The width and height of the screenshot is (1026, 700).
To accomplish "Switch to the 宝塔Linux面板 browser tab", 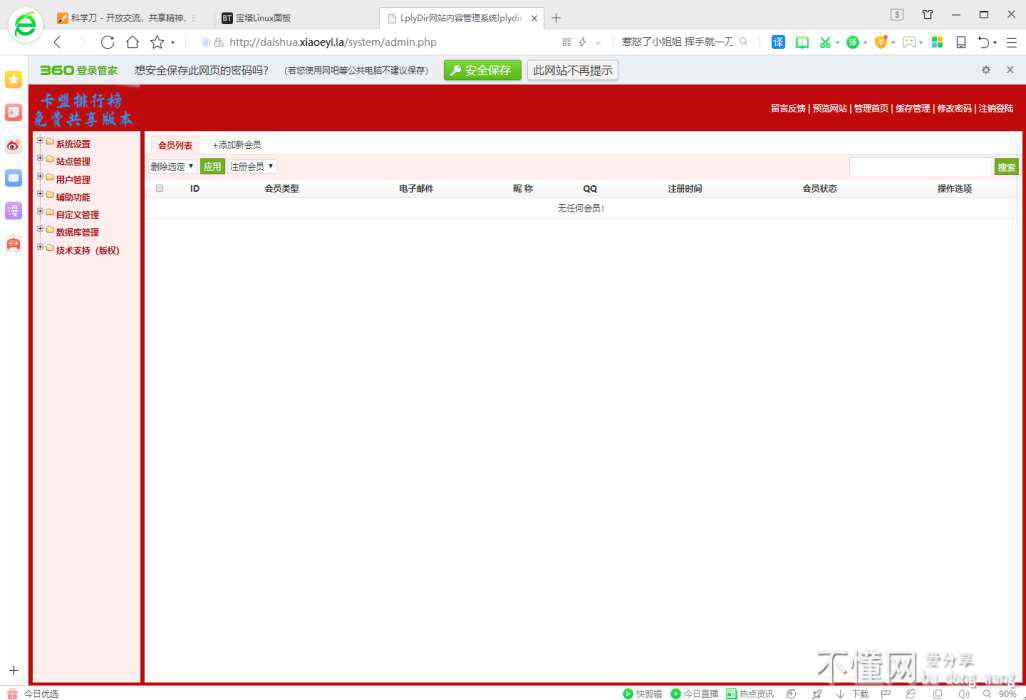I will pos(263,18).
